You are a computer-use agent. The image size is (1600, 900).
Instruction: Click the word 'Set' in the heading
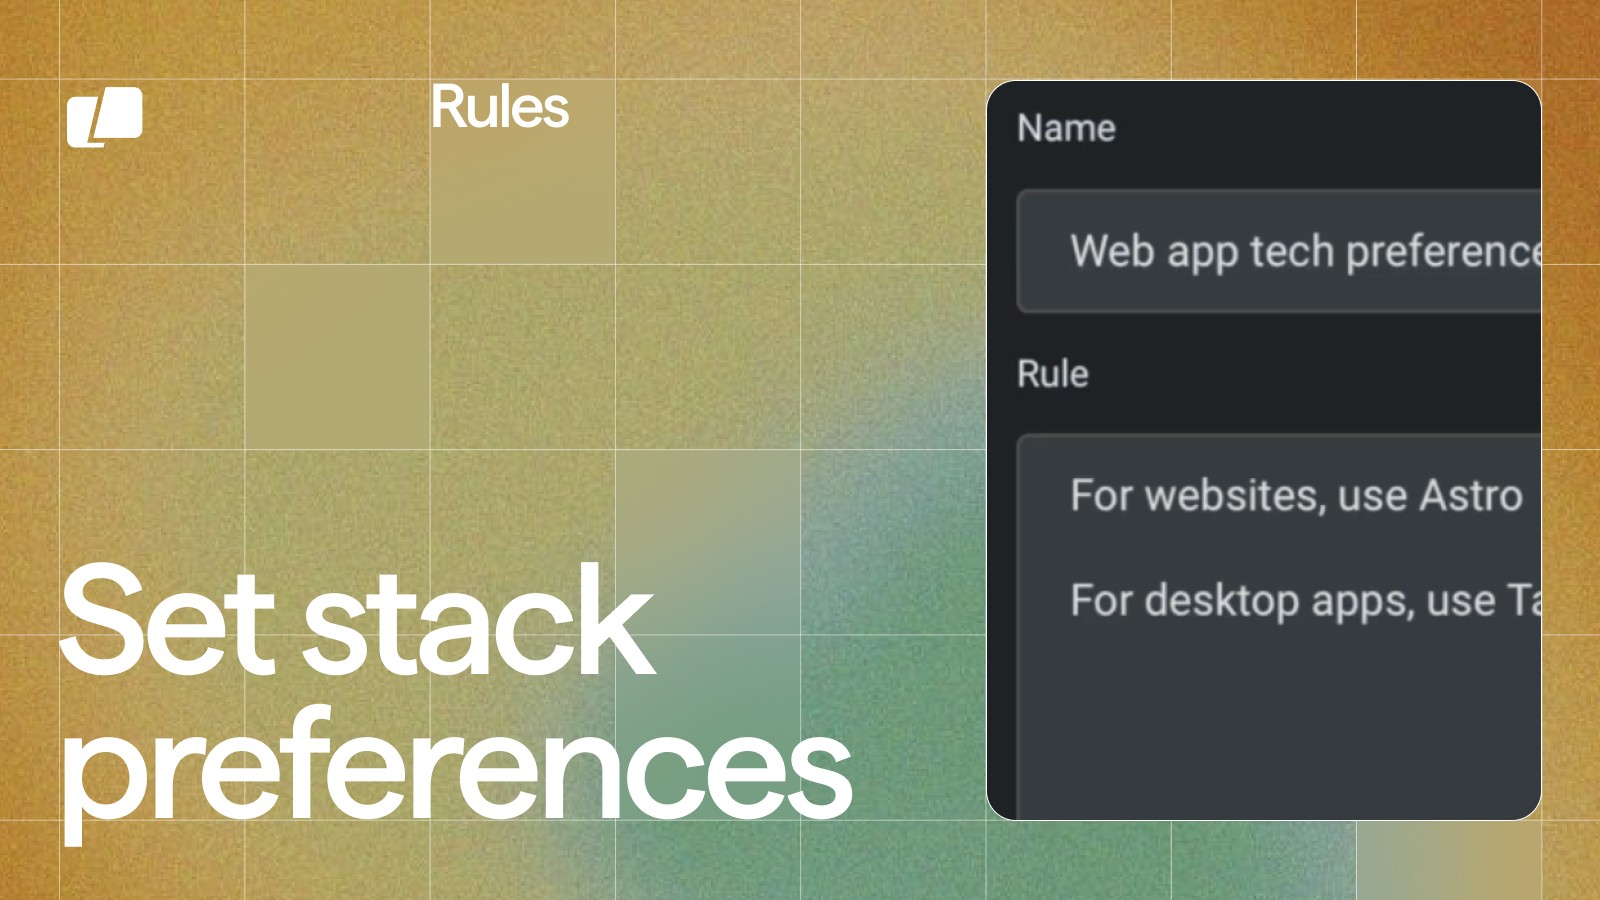click(x=166, y=622)
